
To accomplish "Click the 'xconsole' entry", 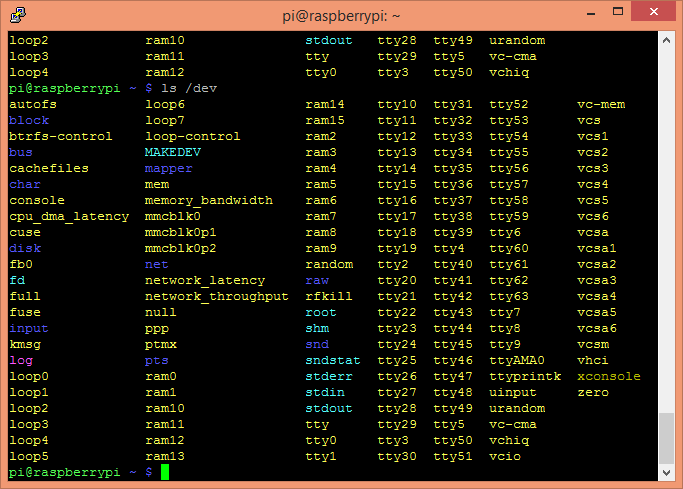I will 609,377.
